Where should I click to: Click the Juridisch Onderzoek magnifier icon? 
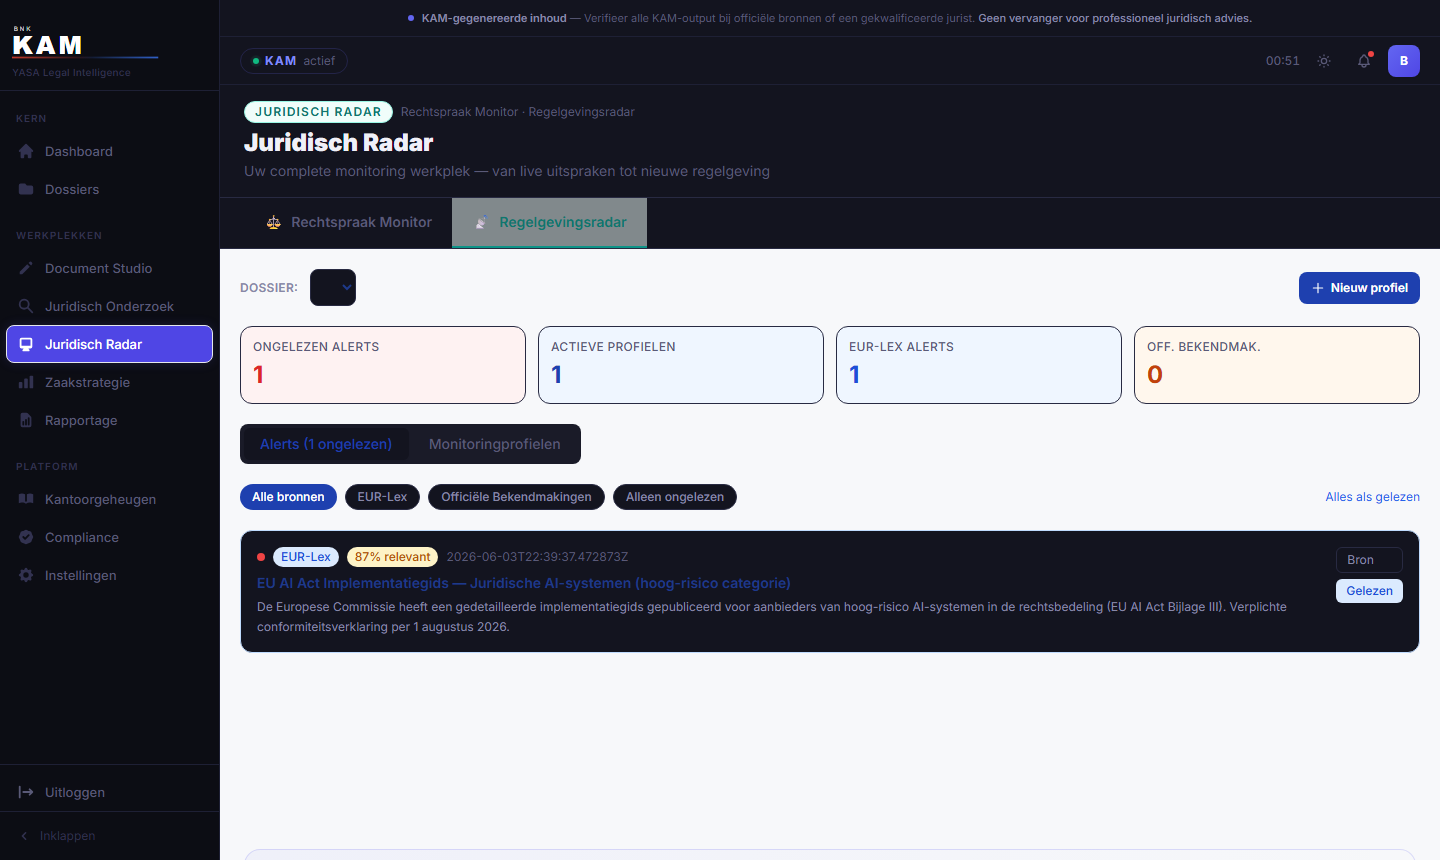point(26,306)
